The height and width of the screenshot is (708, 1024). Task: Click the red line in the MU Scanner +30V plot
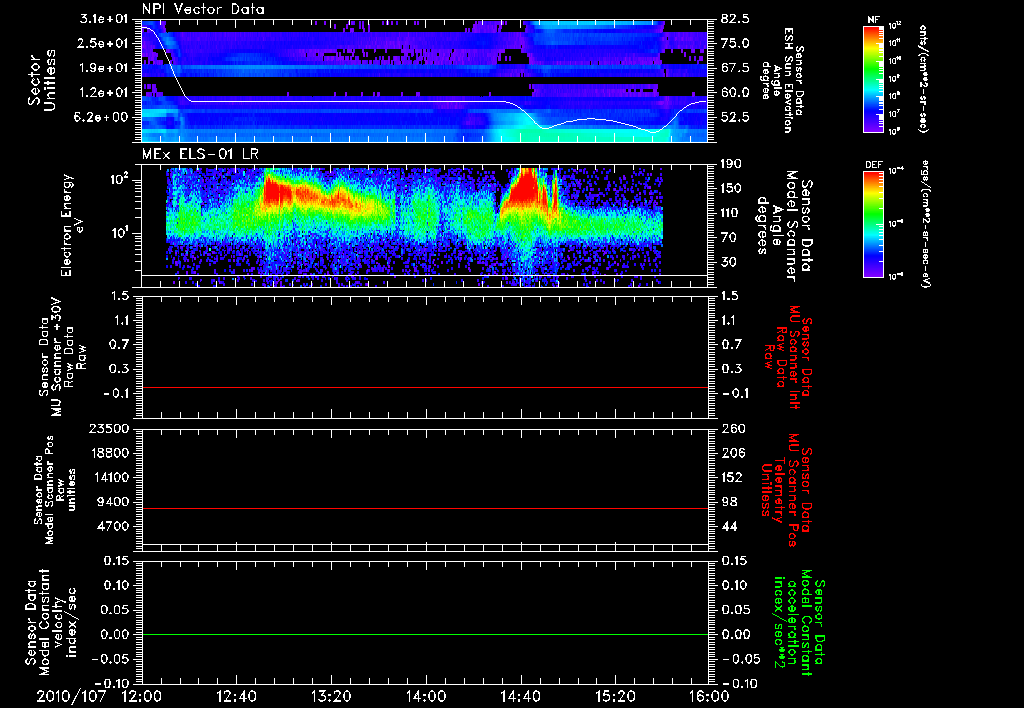click(425, 387)
